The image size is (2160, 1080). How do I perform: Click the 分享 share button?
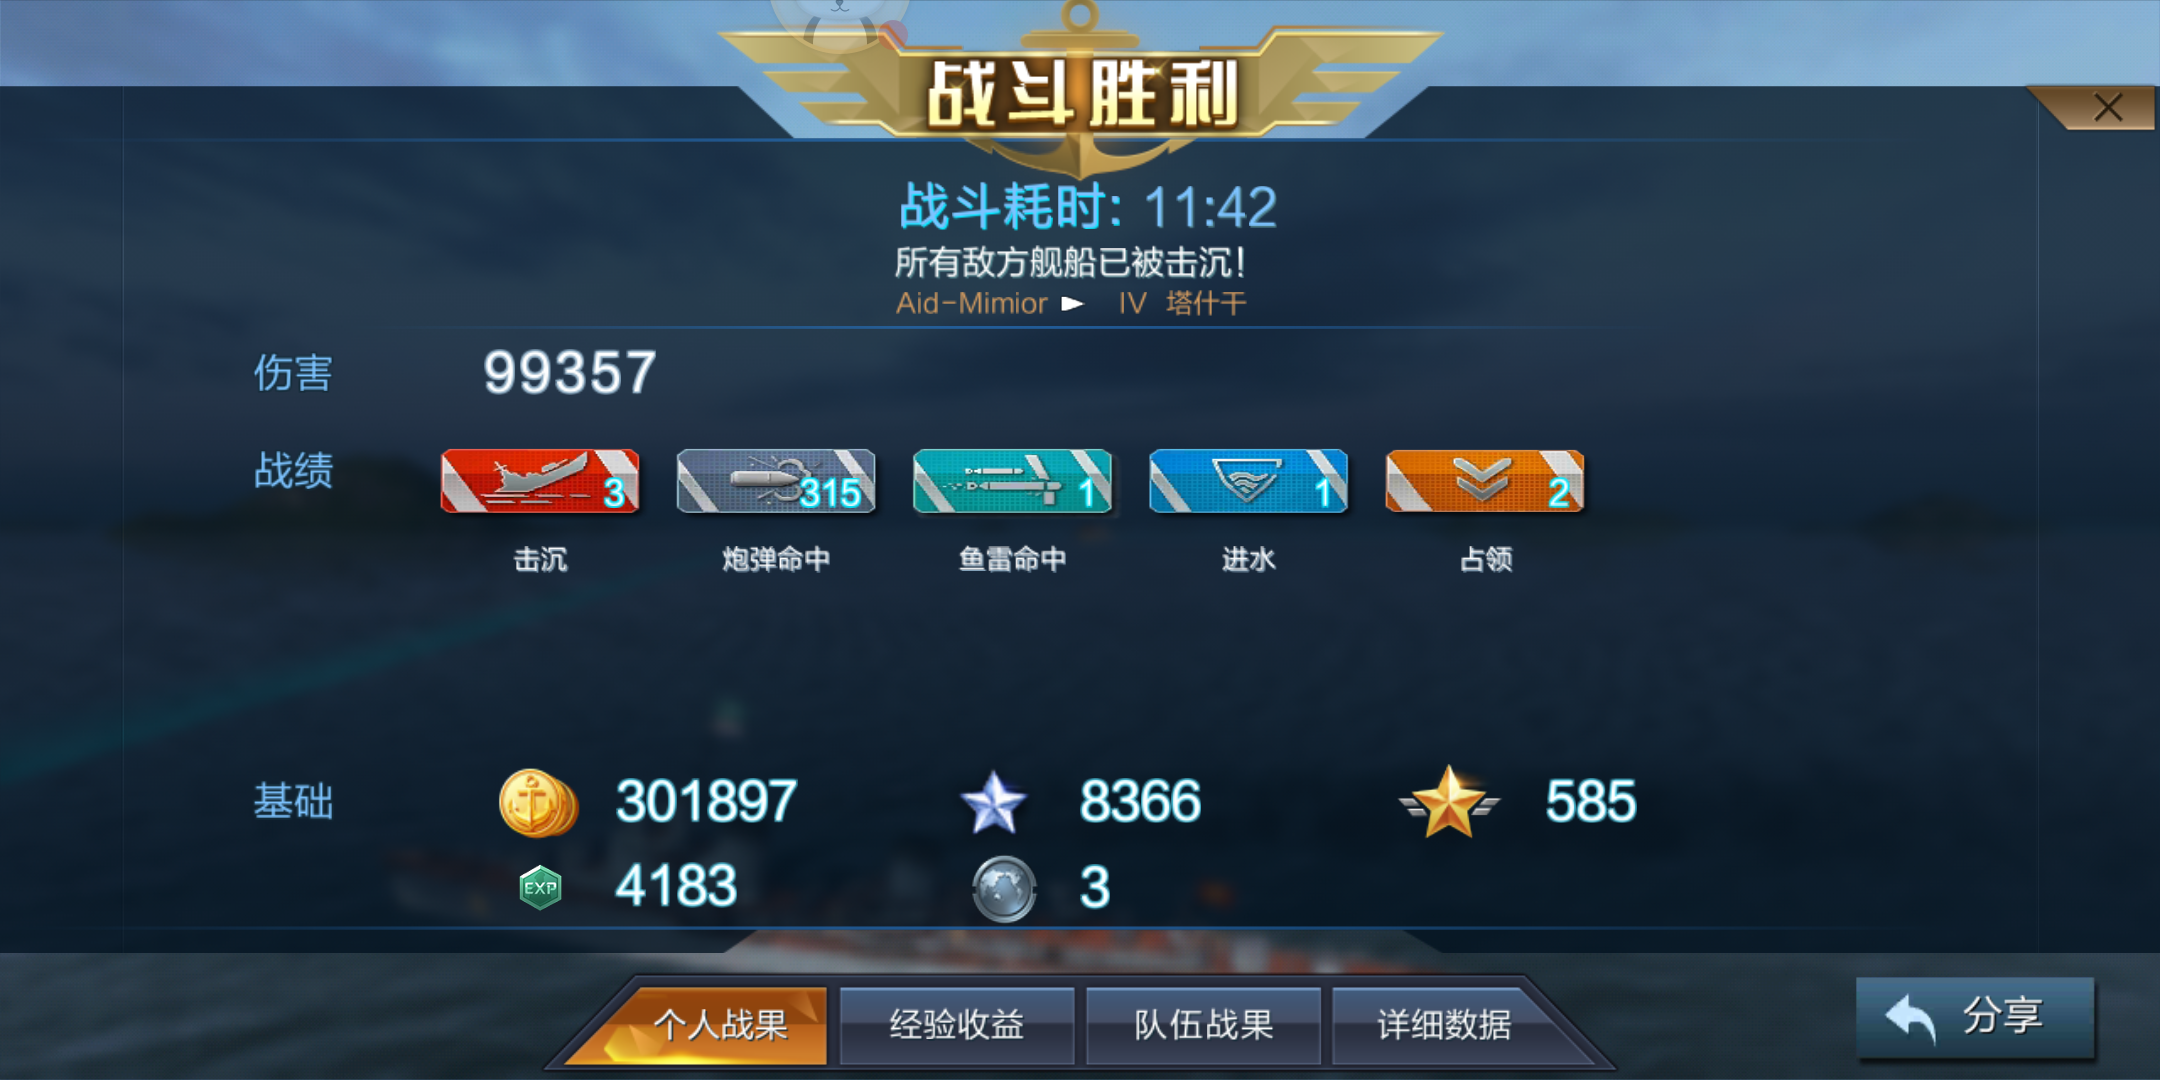point(1975,1017)
